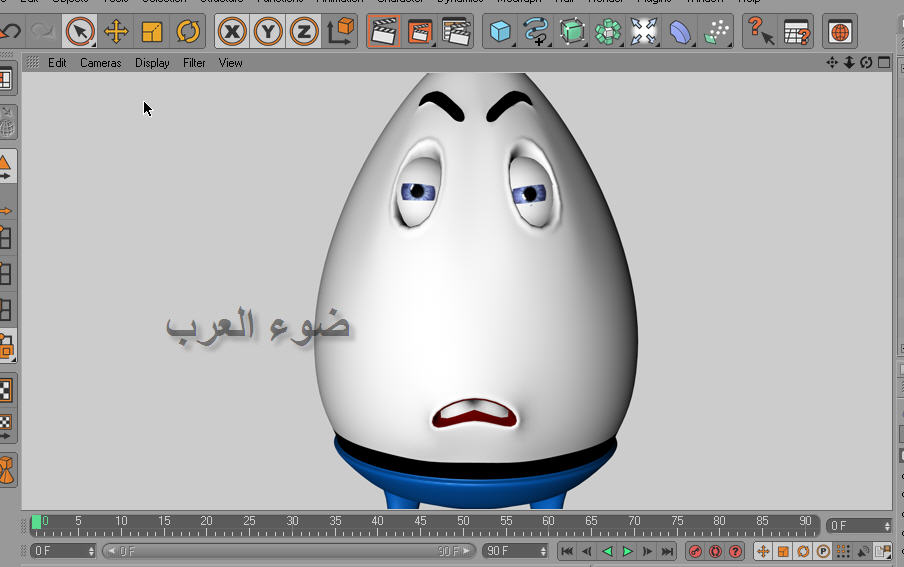Viewport: 904px width, 567px height.
Task: Render to Picture Viewer clapperboard icon
Action: click(x=420, y=31)
